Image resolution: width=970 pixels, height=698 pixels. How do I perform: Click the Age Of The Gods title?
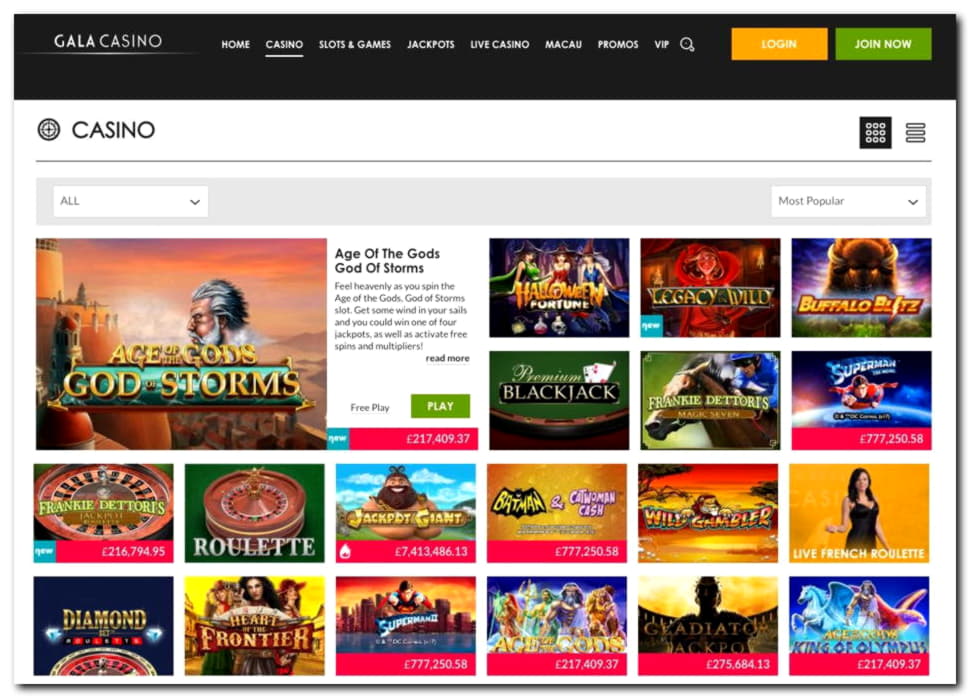[387, 261]
